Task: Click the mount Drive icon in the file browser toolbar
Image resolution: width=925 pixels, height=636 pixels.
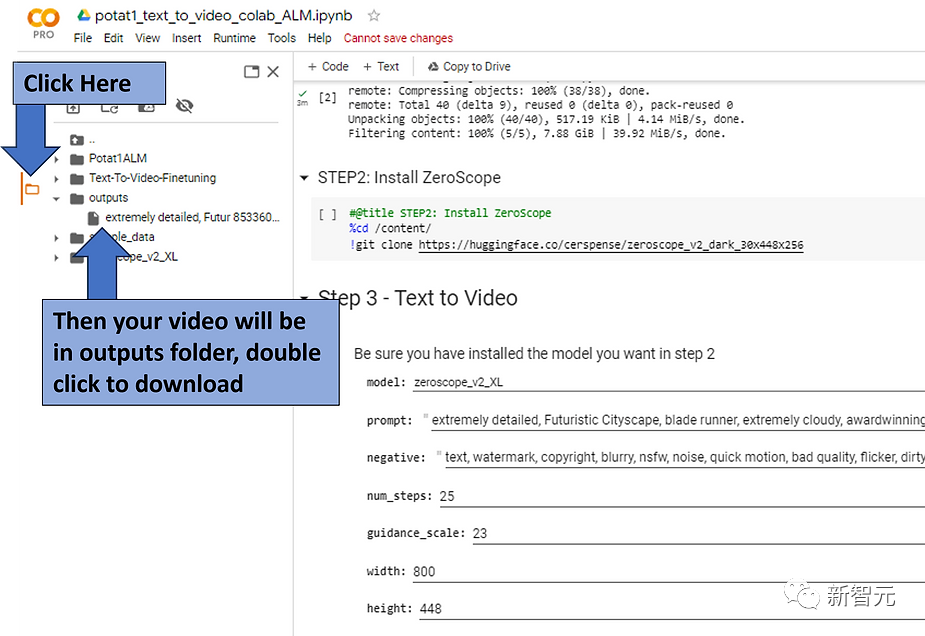Action: click(146, 109)
